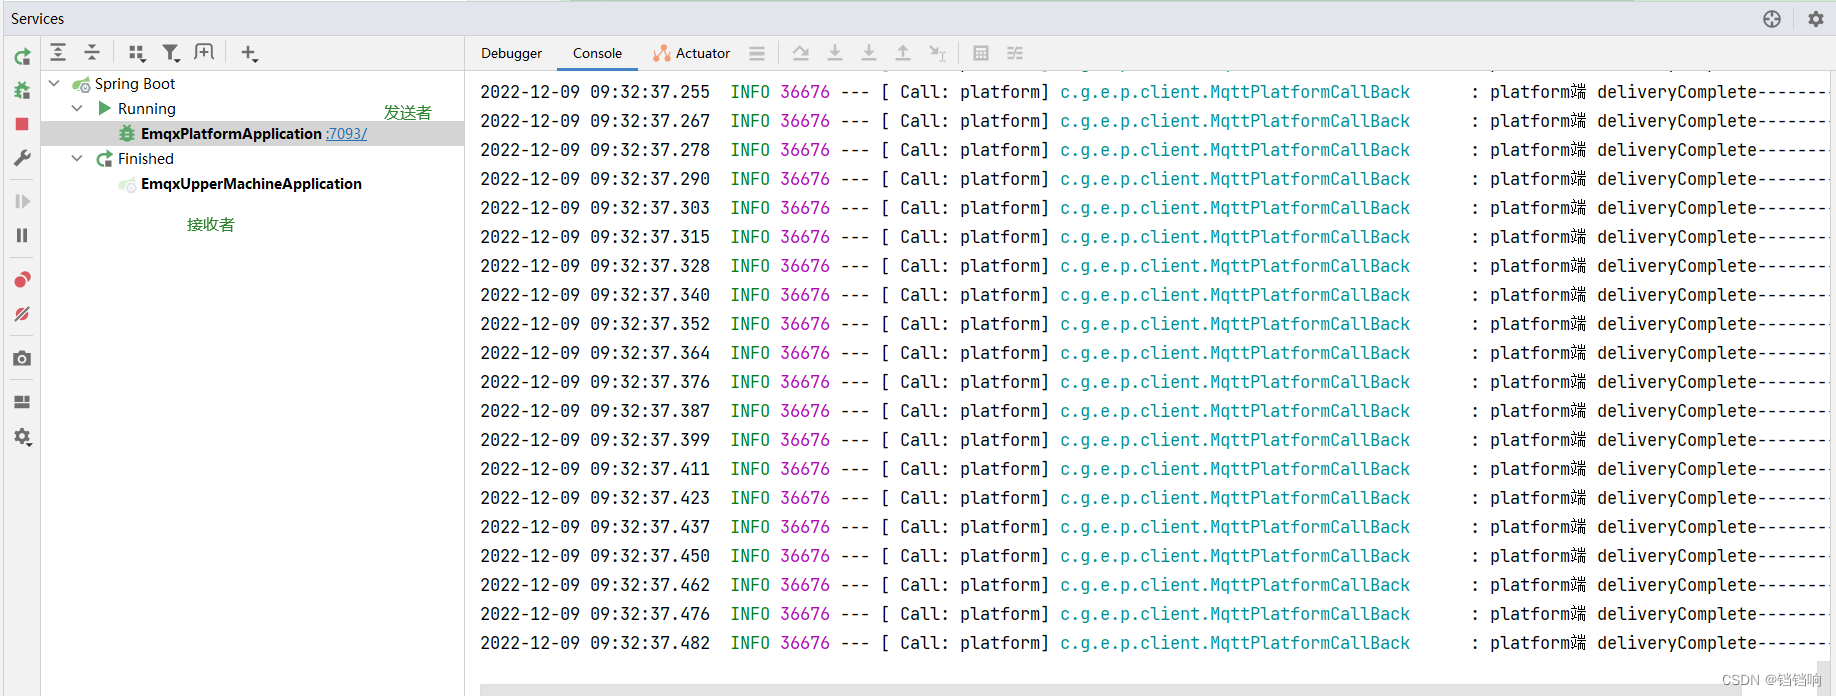Select EmqxPlatformApplication in the services tree
This screenshot has height=696, width=1836.
click(231, 134)
